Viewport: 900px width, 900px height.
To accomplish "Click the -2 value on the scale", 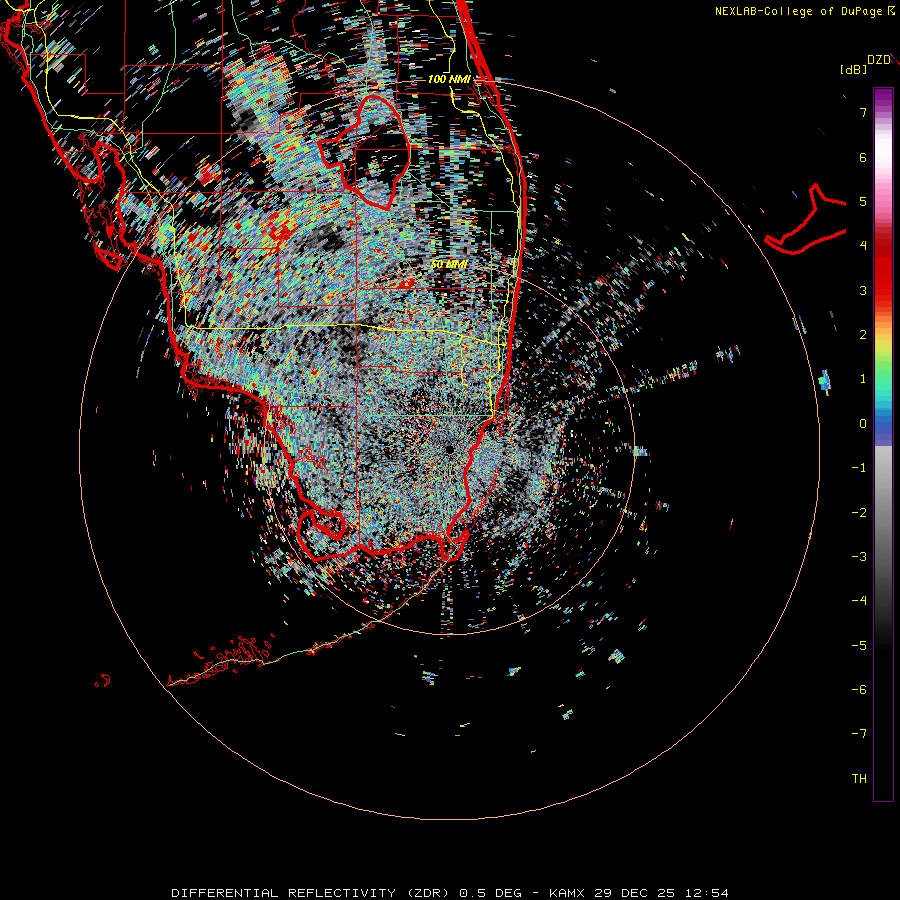I will coord(859,512).
